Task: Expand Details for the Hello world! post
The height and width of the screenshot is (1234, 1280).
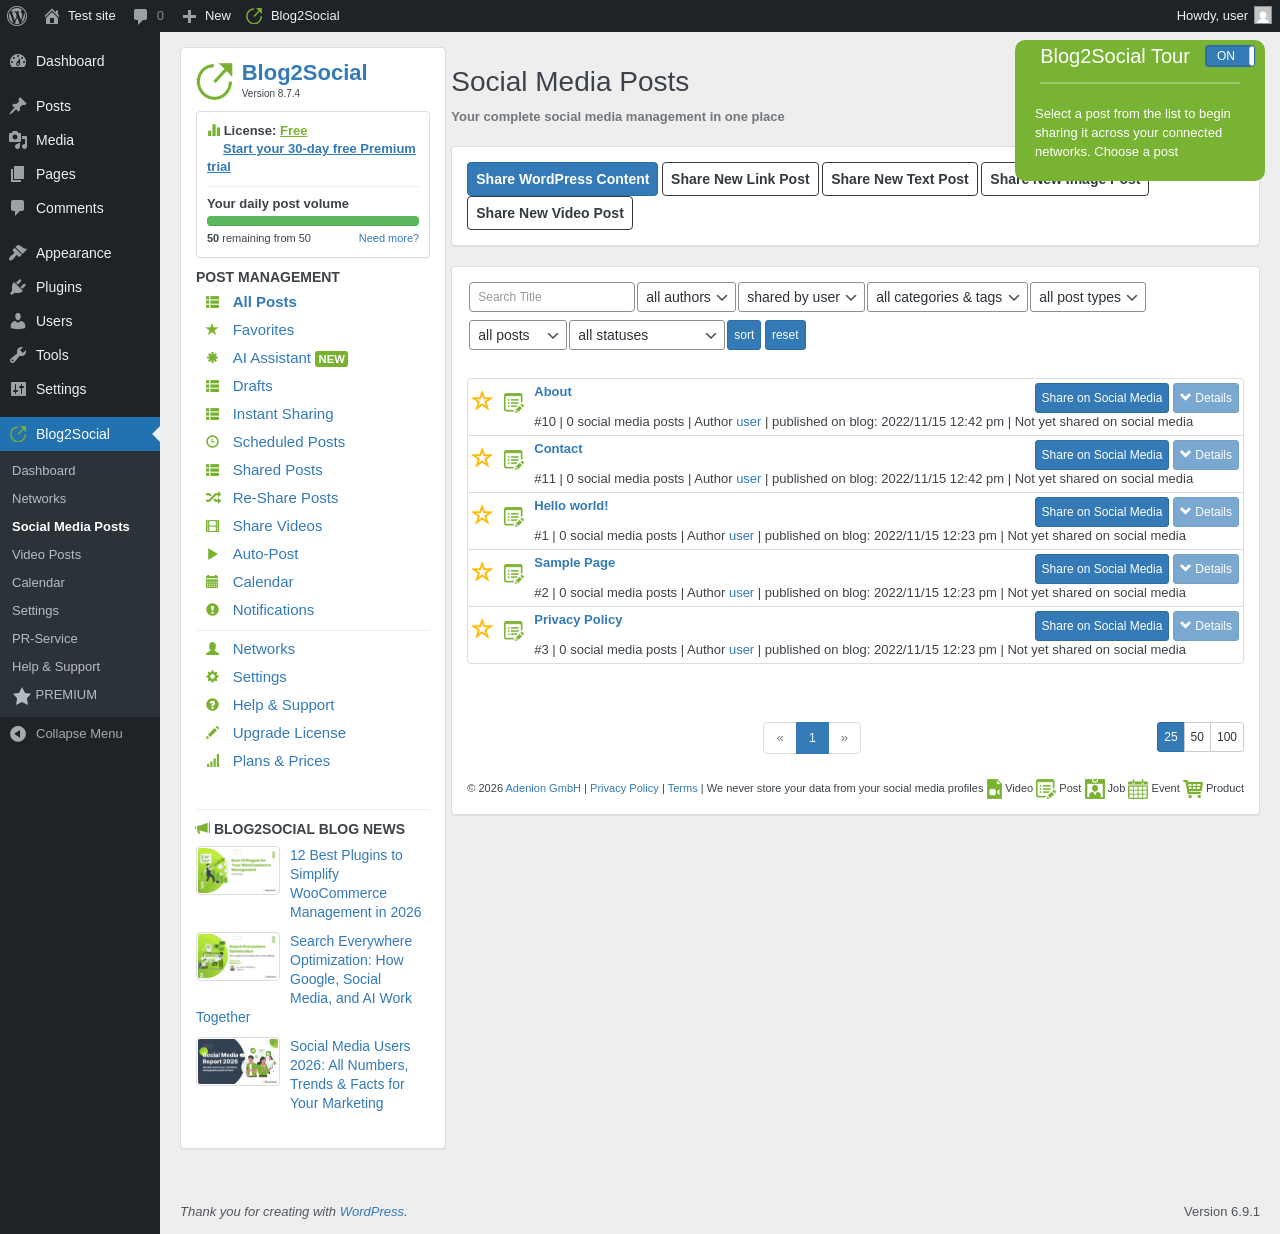Action: [x=1206, y=512]
